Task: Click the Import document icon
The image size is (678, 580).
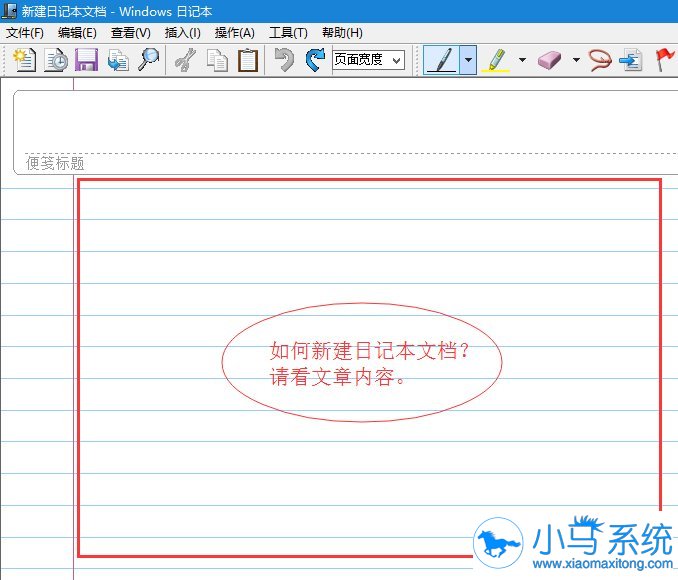Action: [118, 60]
